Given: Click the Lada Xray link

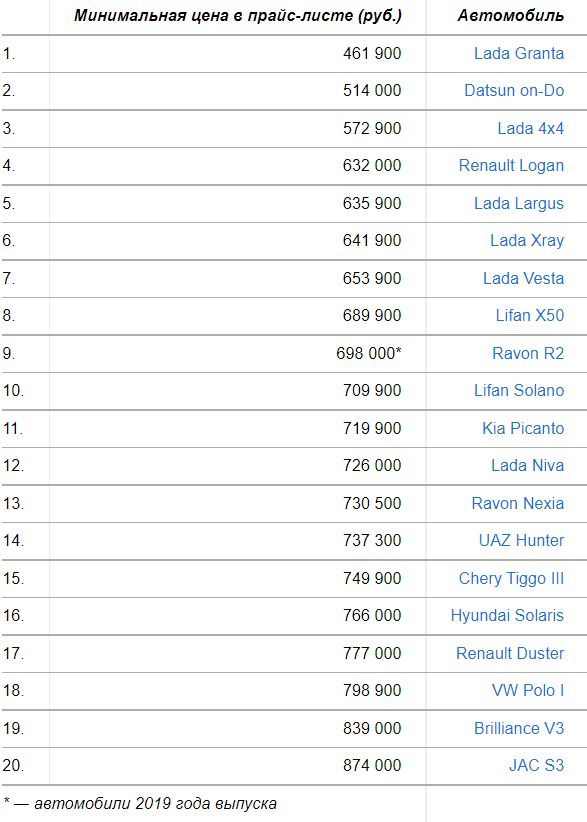Looking at the screenshot, I should pyautogui.click(x=527, y=241).
